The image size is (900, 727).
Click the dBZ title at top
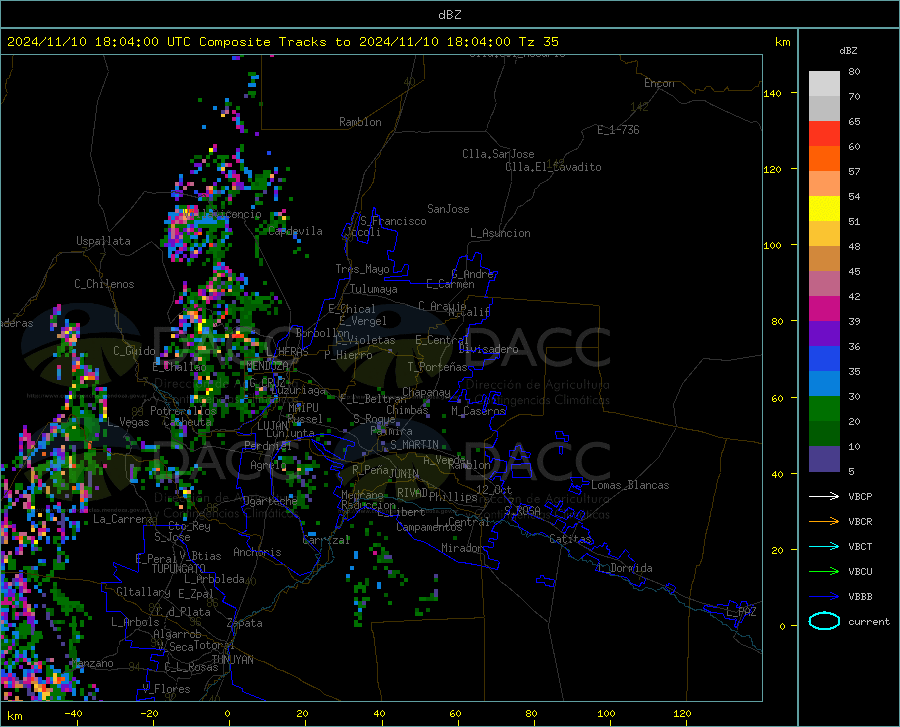coord(449,15)
